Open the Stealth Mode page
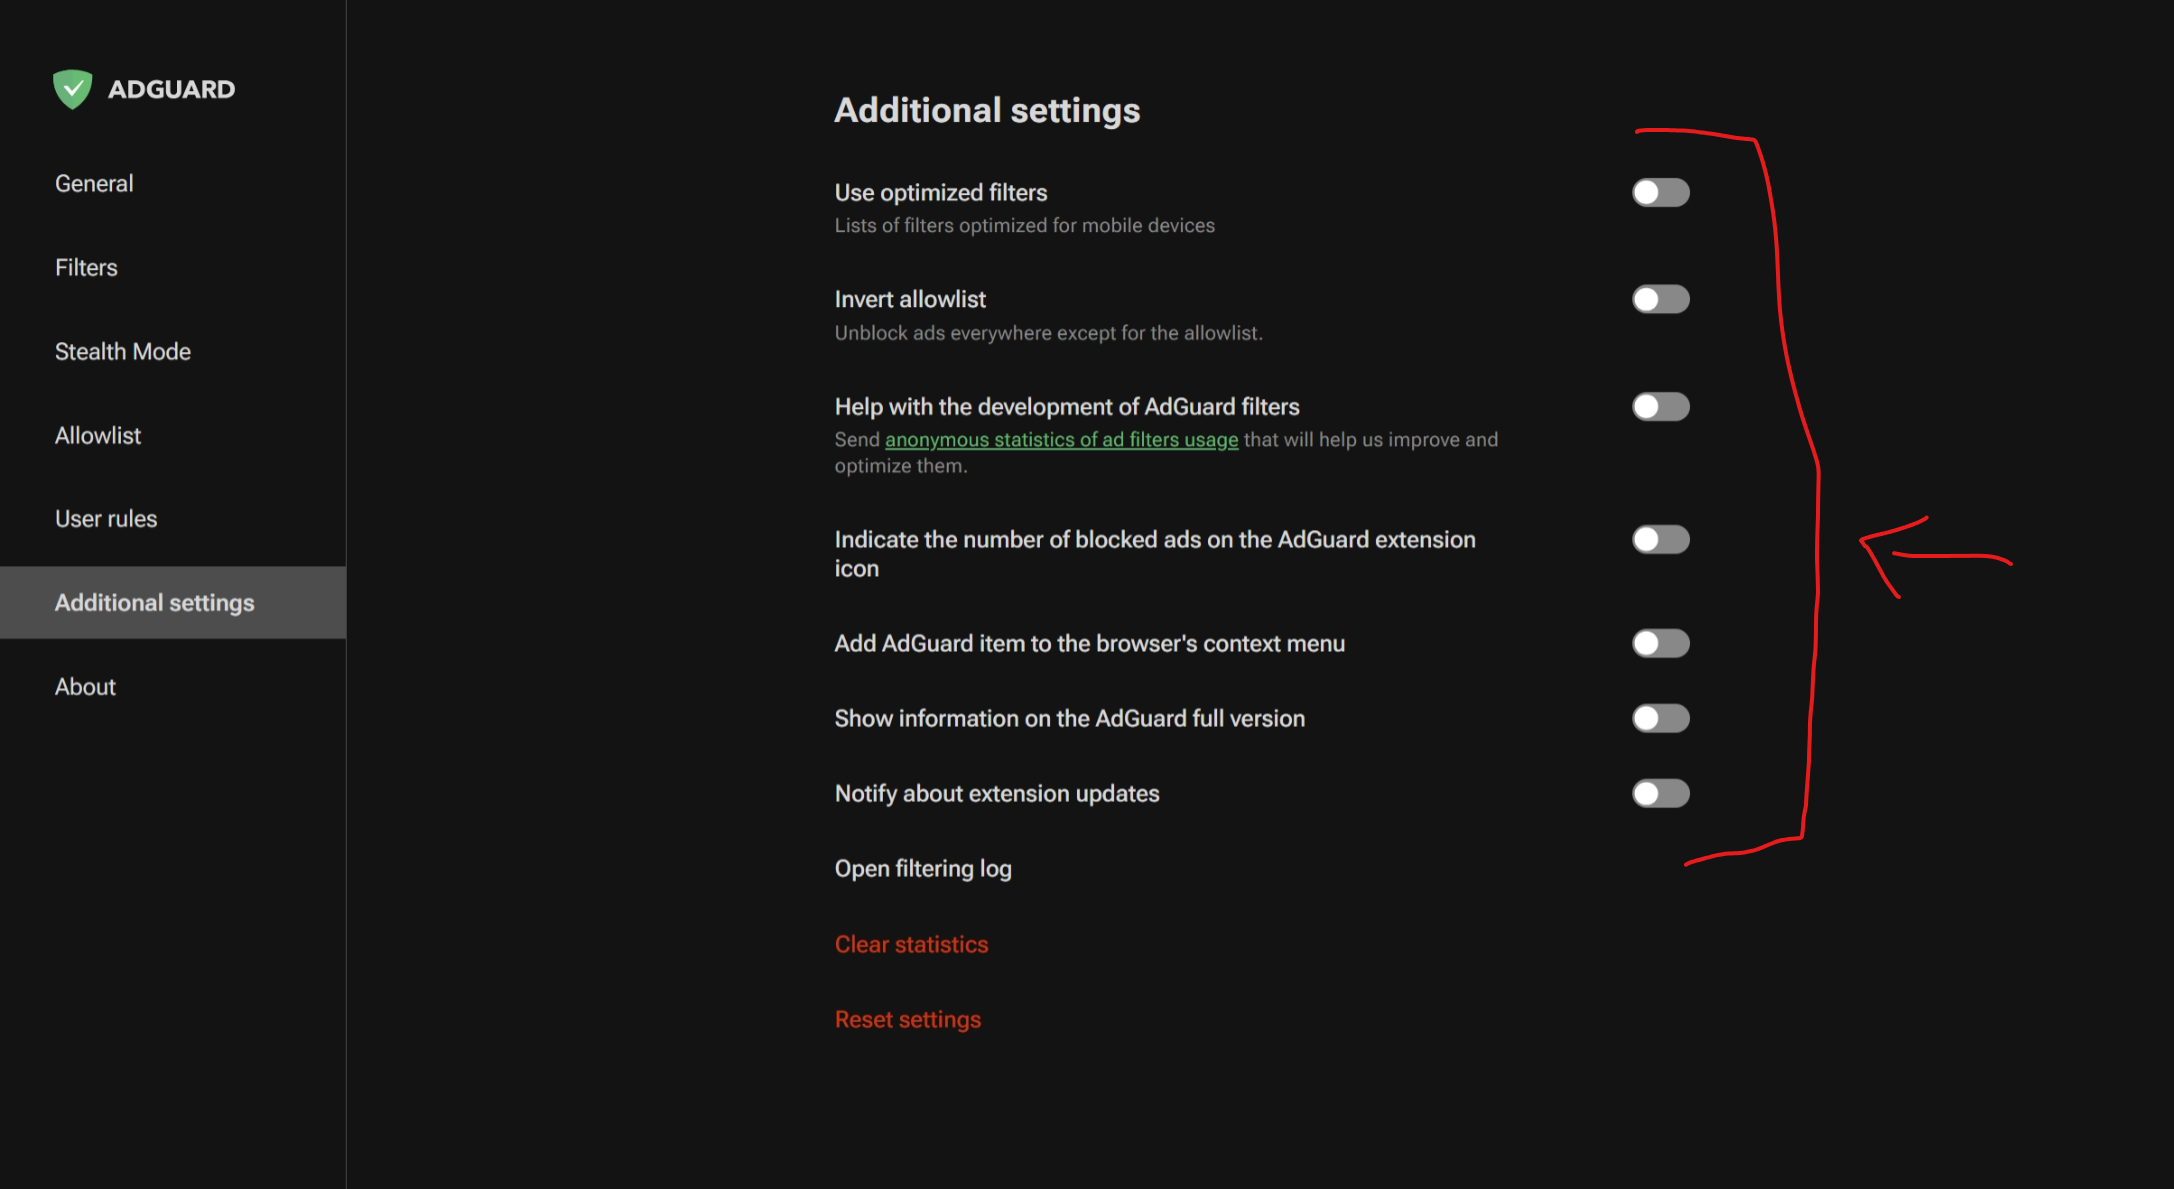The height and width of the screenshot is (1189, 2174). coord(123,352)
